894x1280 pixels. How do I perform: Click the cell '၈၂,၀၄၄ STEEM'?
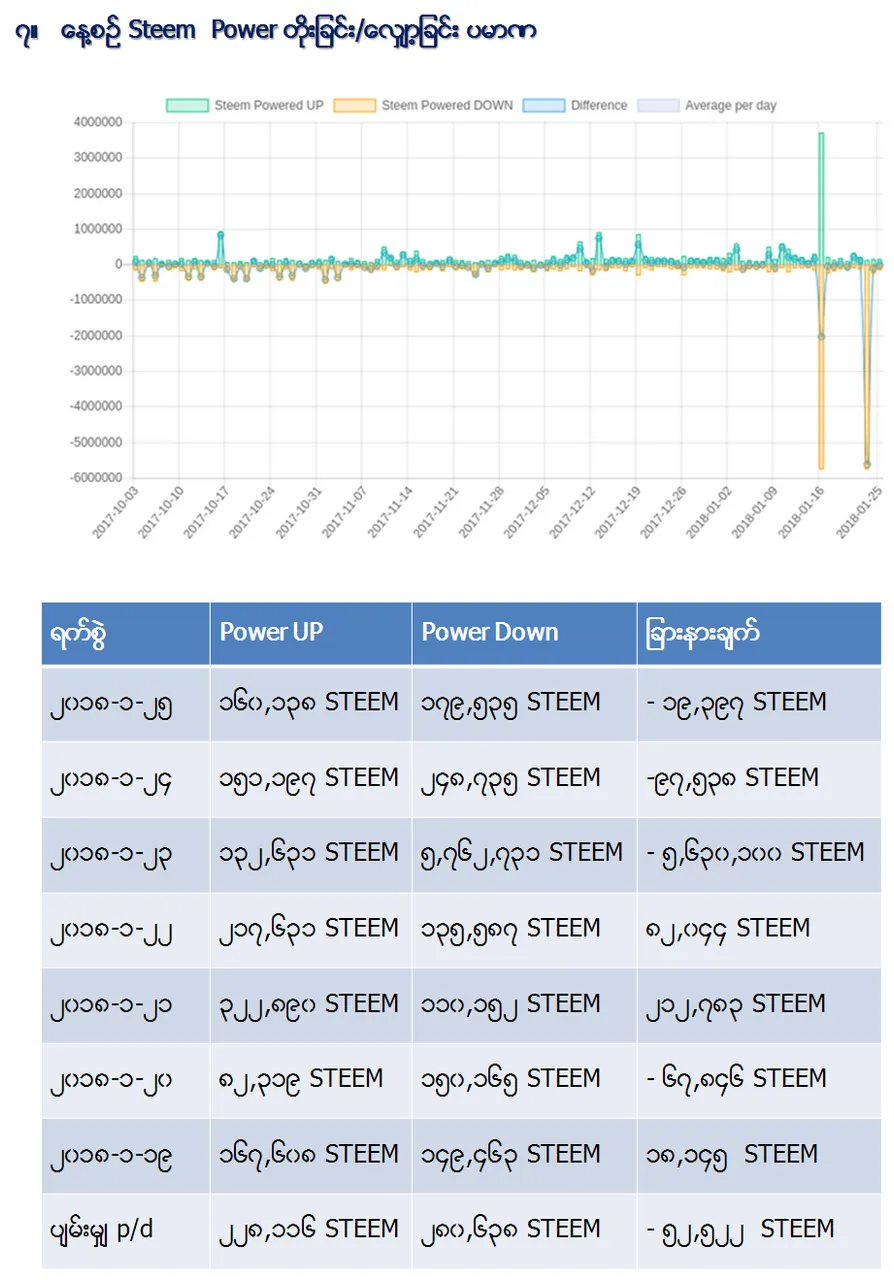point(759,930)
